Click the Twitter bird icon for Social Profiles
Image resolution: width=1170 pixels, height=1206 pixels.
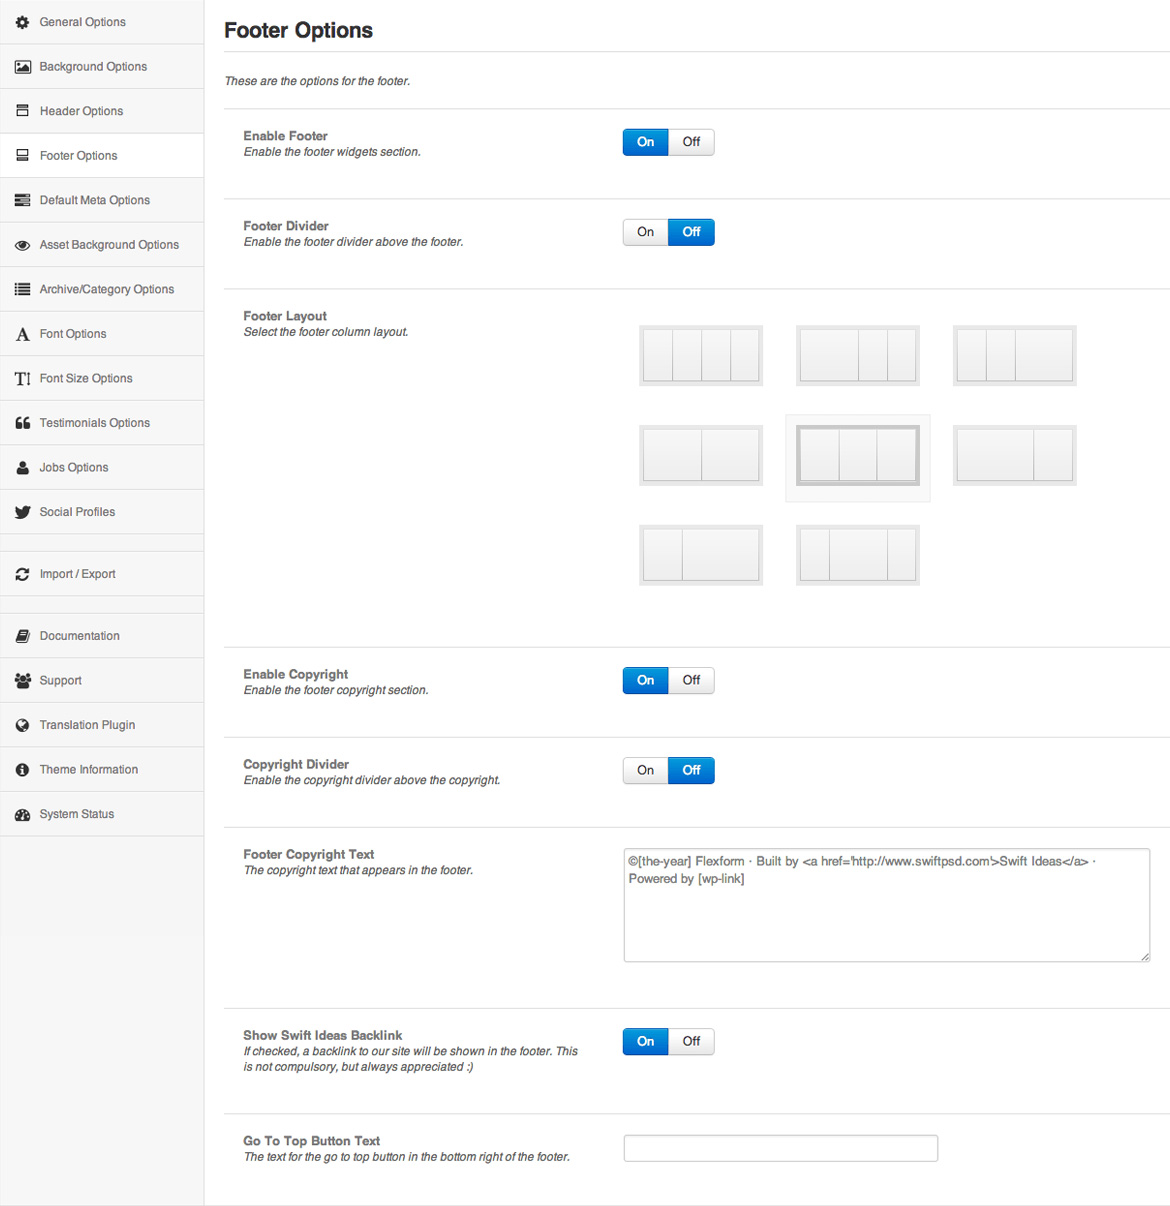click(x=22, y=512)
